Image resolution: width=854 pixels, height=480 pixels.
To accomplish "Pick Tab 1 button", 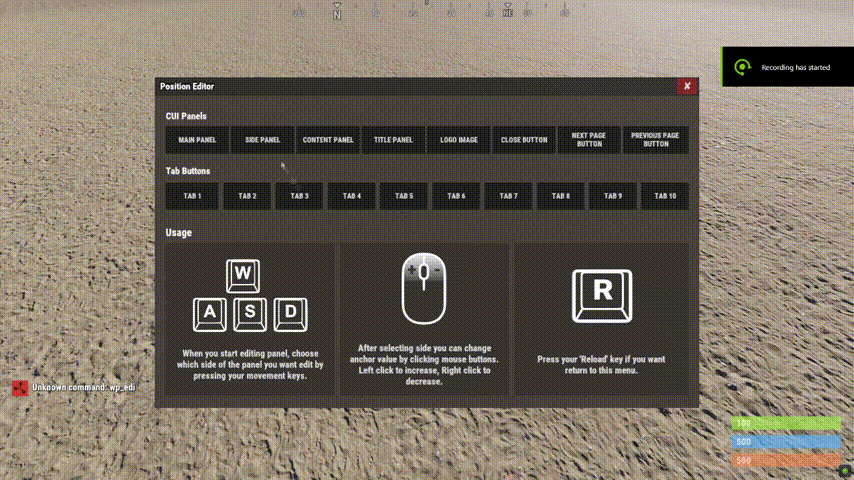I will 192,196.
